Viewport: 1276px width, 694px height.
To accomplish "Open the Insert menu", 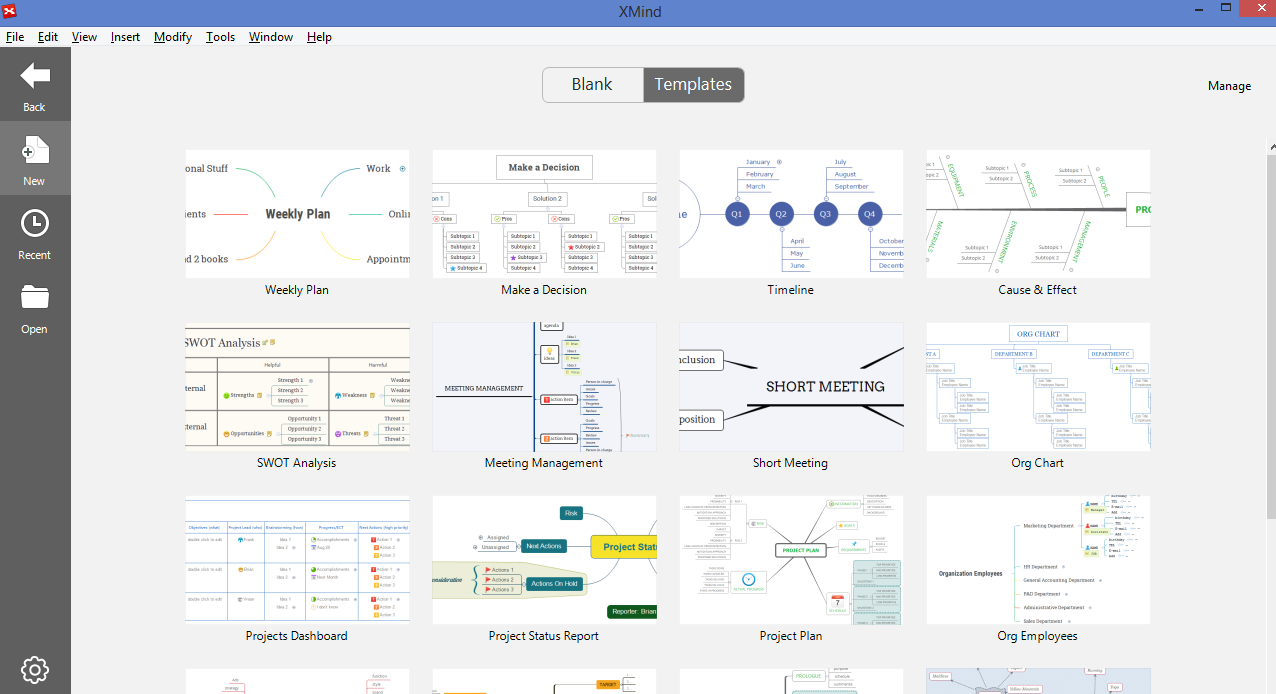I will [x=125, y=37].
